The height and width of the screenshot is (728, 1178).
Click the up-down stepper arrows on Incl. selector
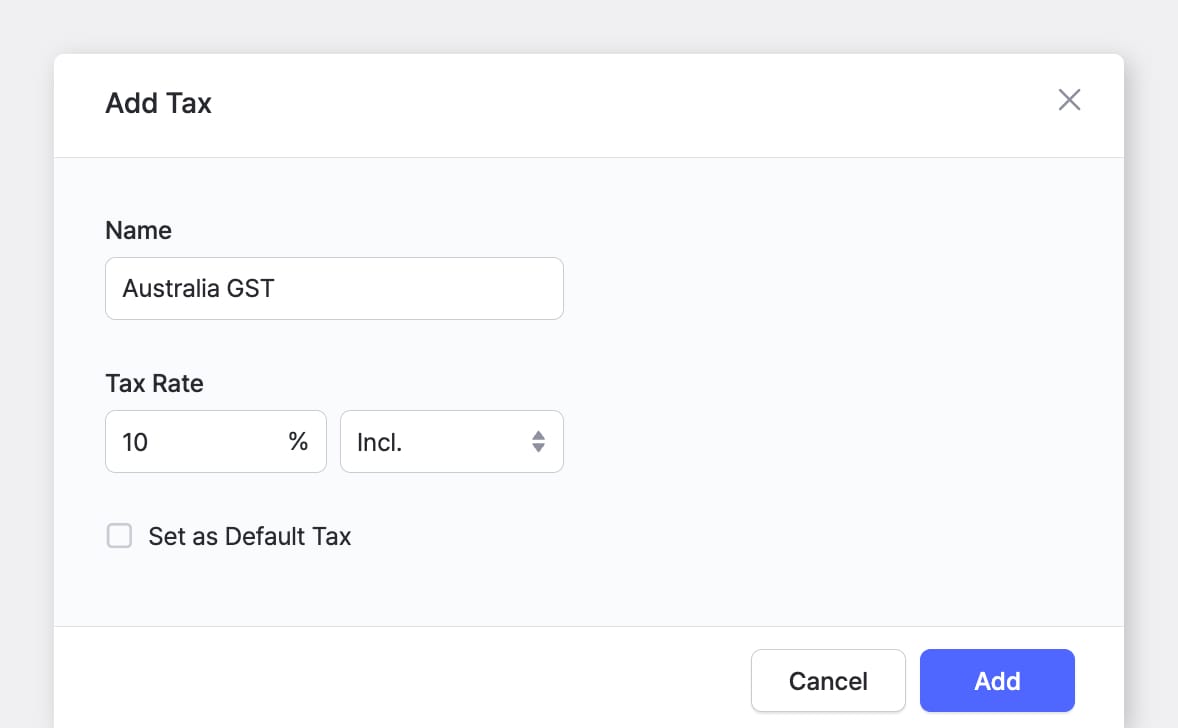click(x=538, y=441)
